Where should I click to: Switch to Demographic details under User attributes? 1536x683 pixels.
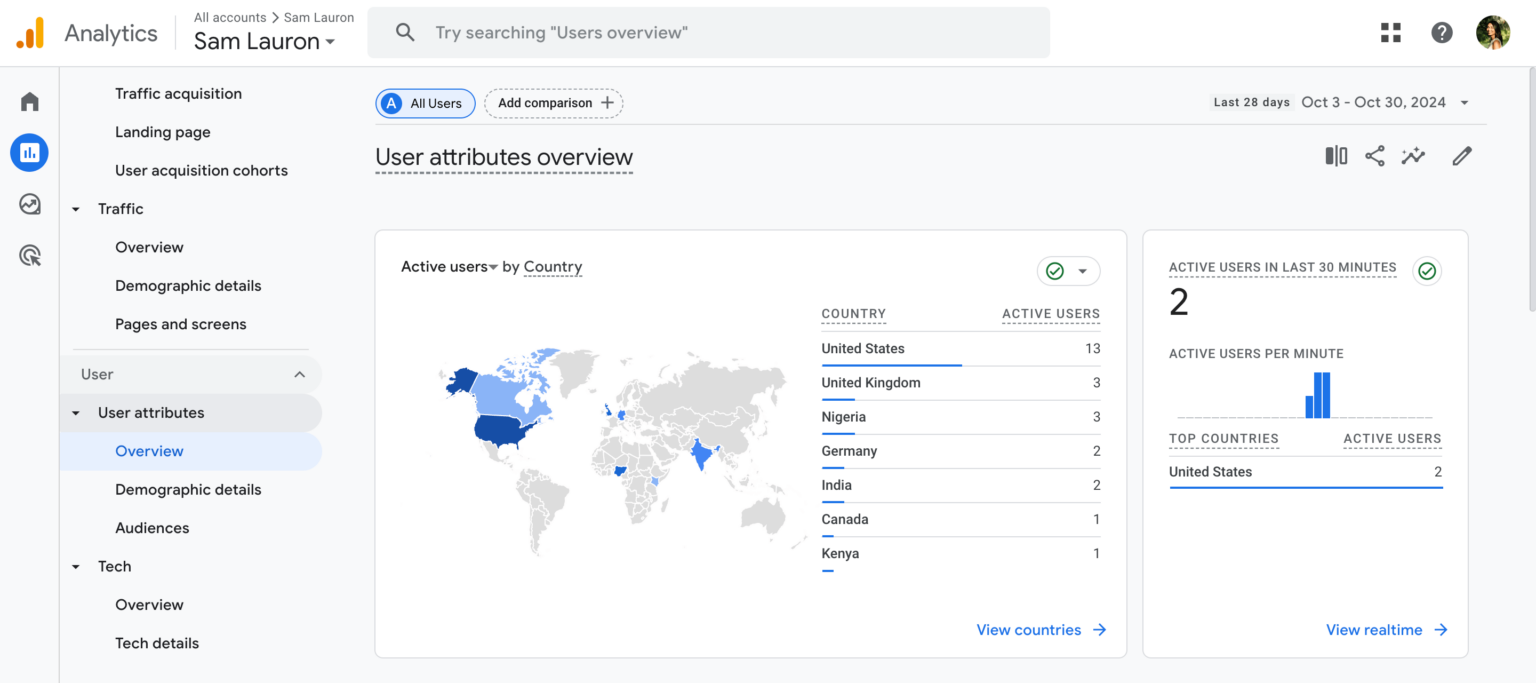[188, 489]
